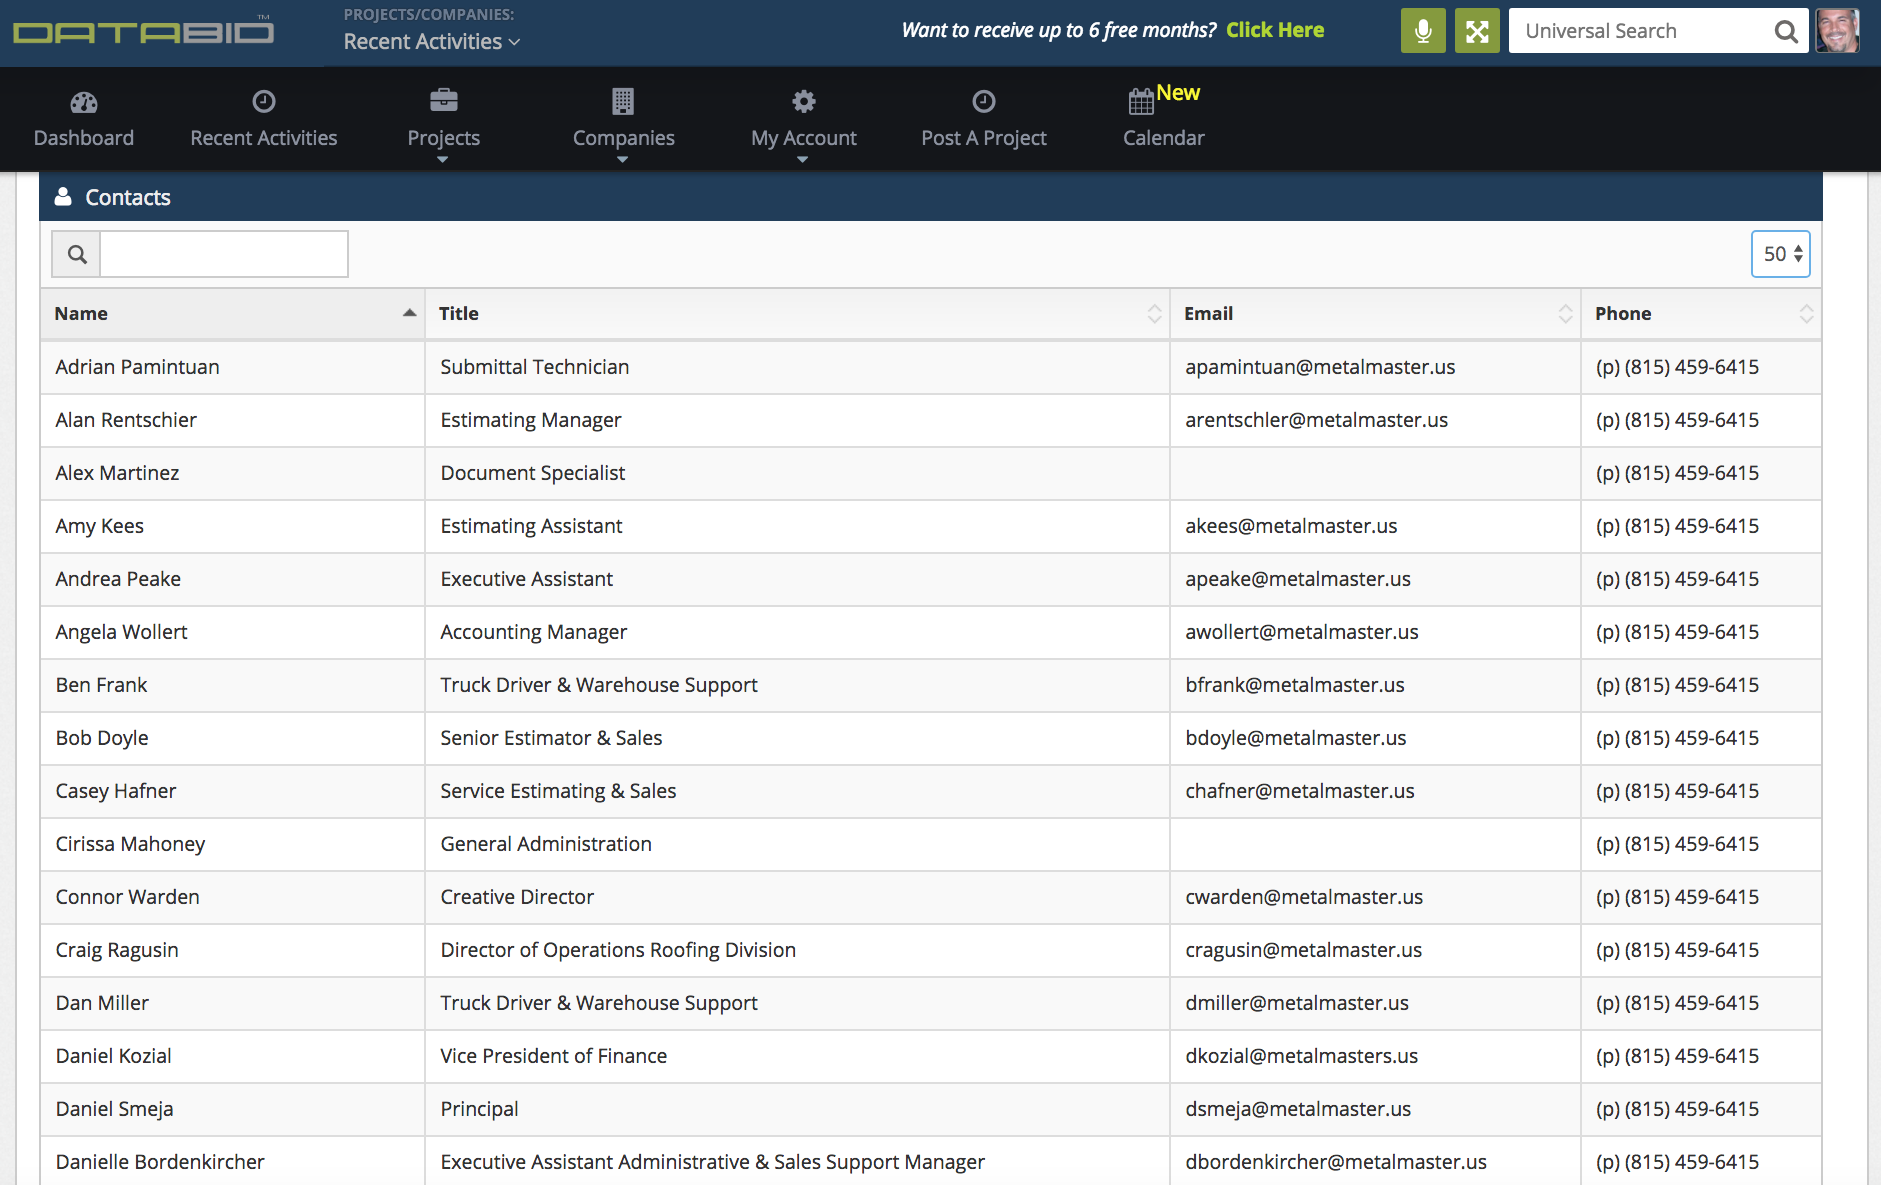Click the Calendar icon next to New
The width and height of the screenshot is (1881, 1185).
[x=1140, y=101]
